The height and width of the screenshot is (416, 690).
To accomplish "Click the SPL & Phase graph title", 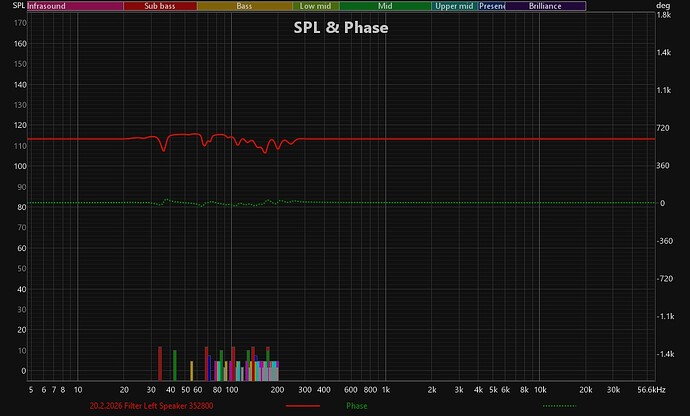I will 341,27.
